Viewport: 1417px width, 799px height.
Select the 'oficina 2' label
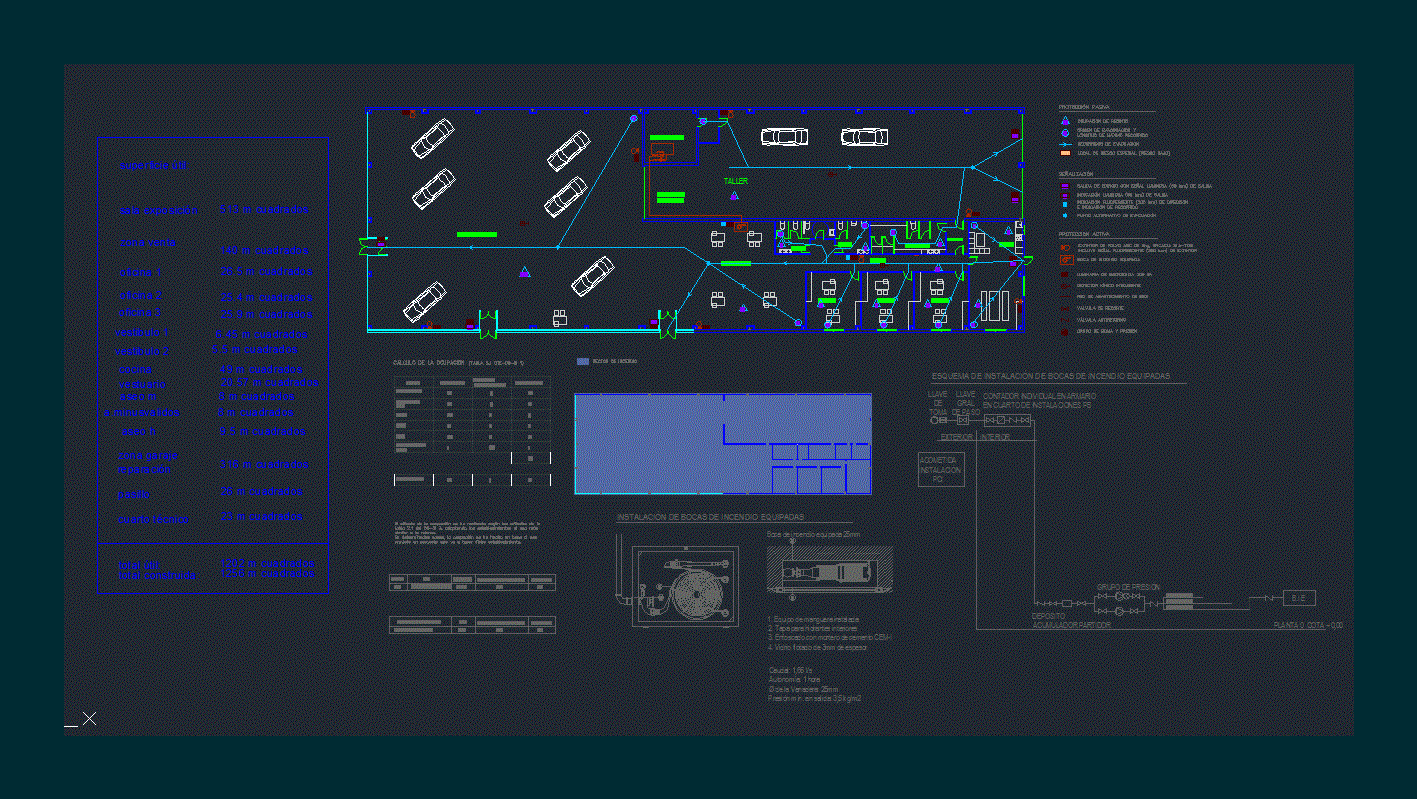pyautogui.click(x=140, y=296)
